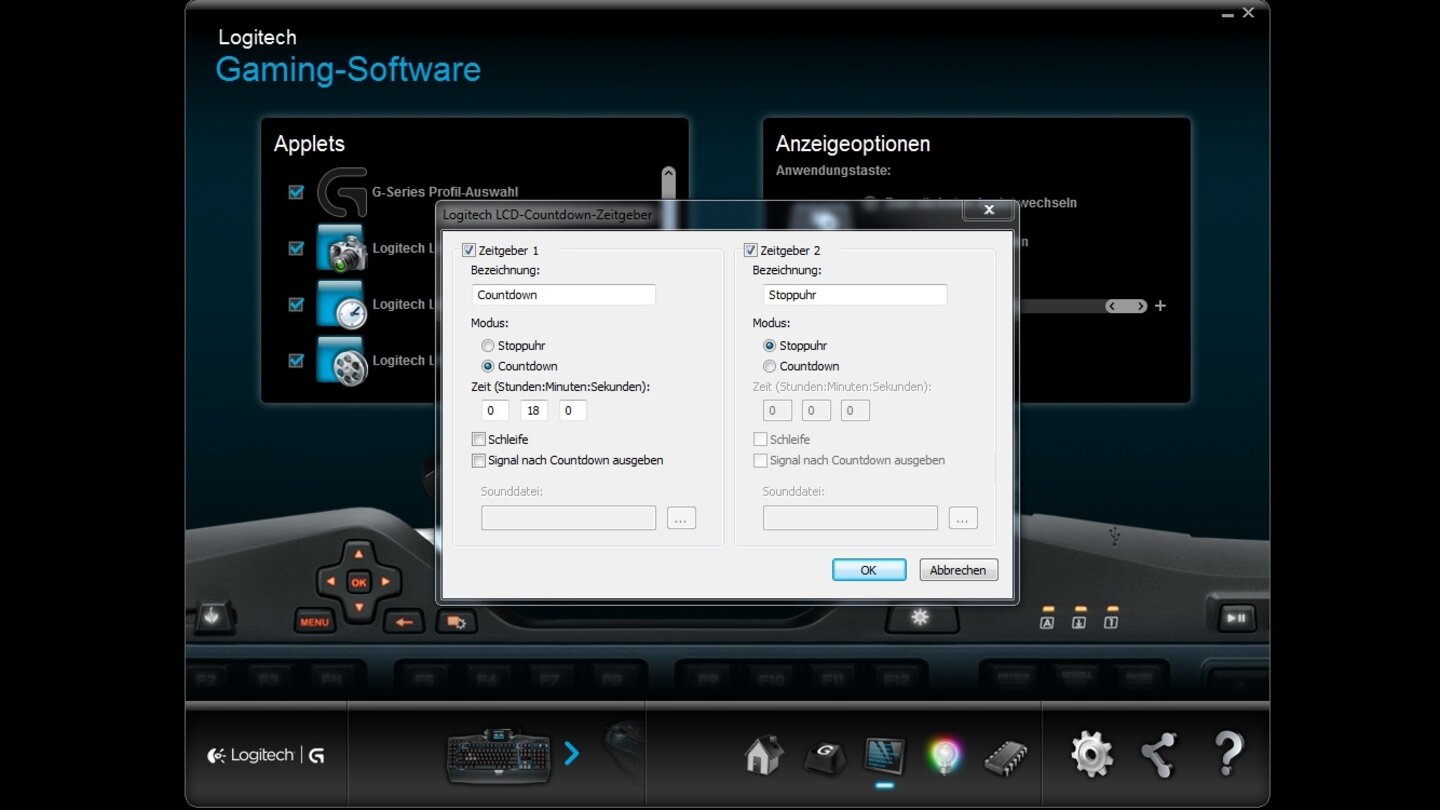
Task: Click the Zeitgeber 1 seconds field
Action: click(x=573, y=410)
